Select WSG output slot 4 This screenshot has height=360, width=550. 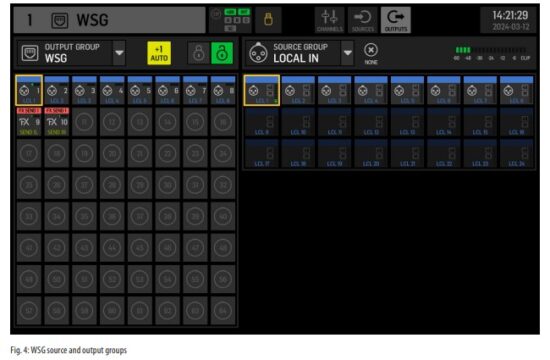(x=112, y=90)
